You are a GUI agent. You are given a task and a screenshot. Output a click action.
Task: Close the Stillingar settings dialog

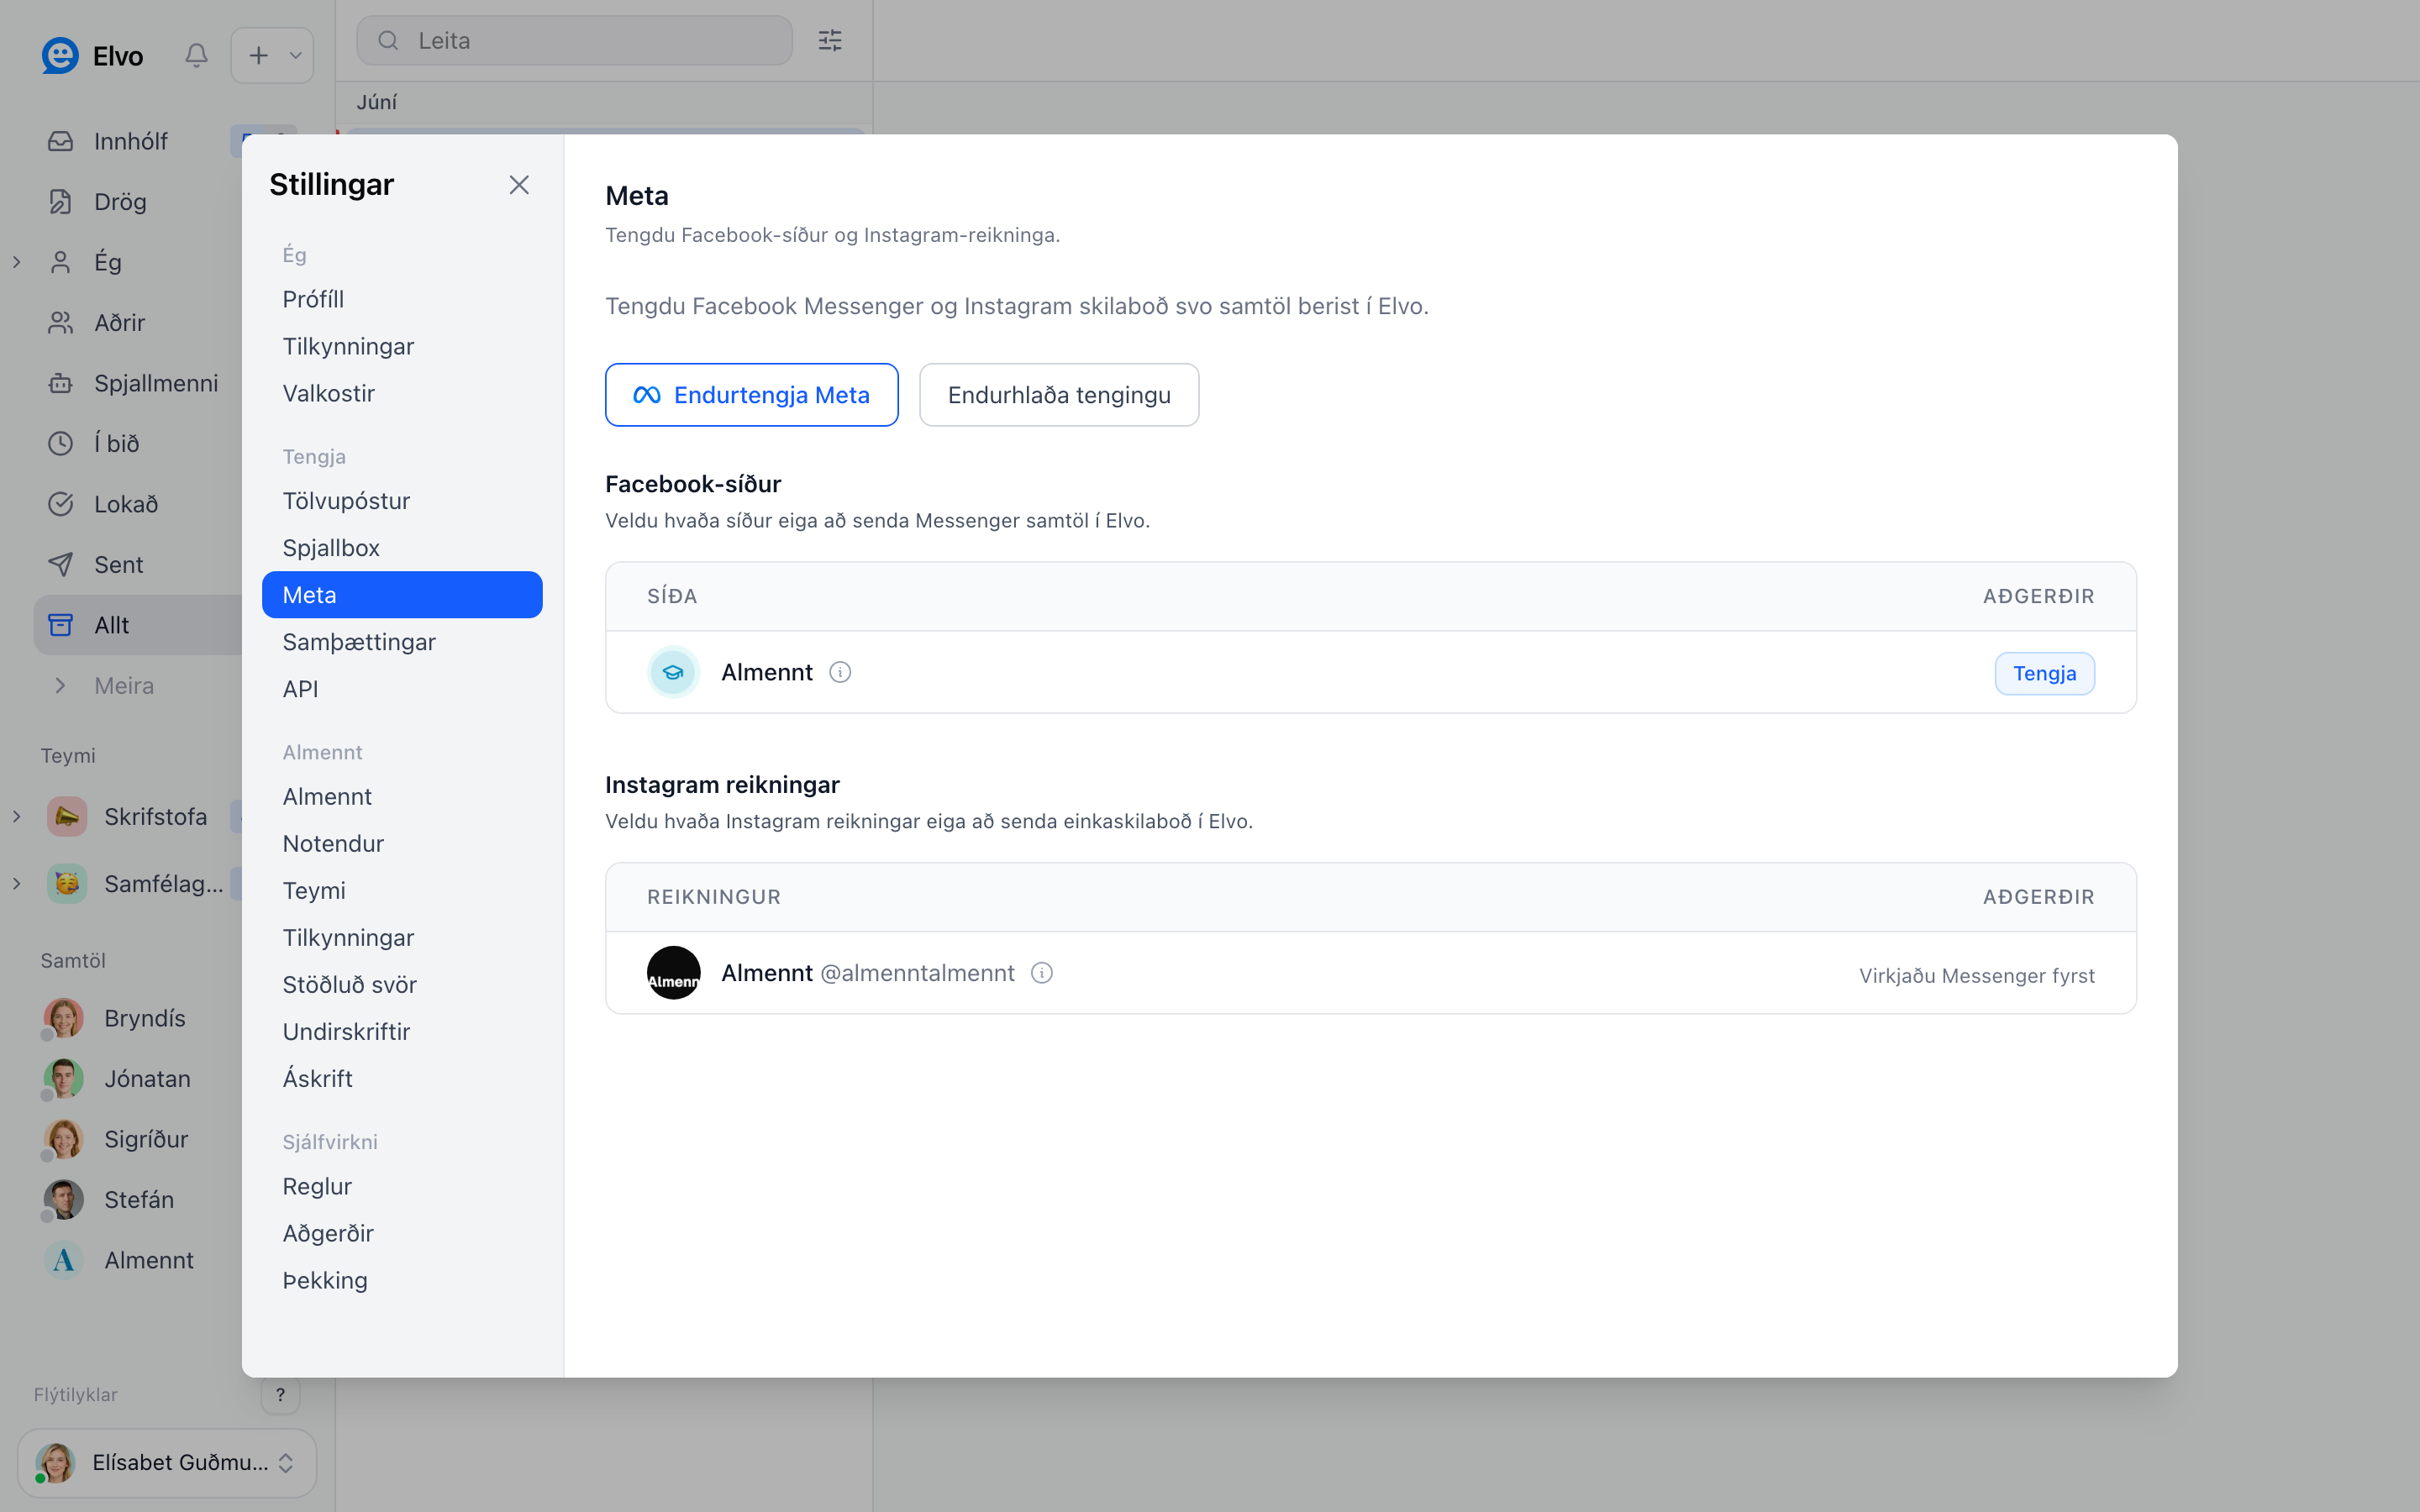(x=519, y=185)
